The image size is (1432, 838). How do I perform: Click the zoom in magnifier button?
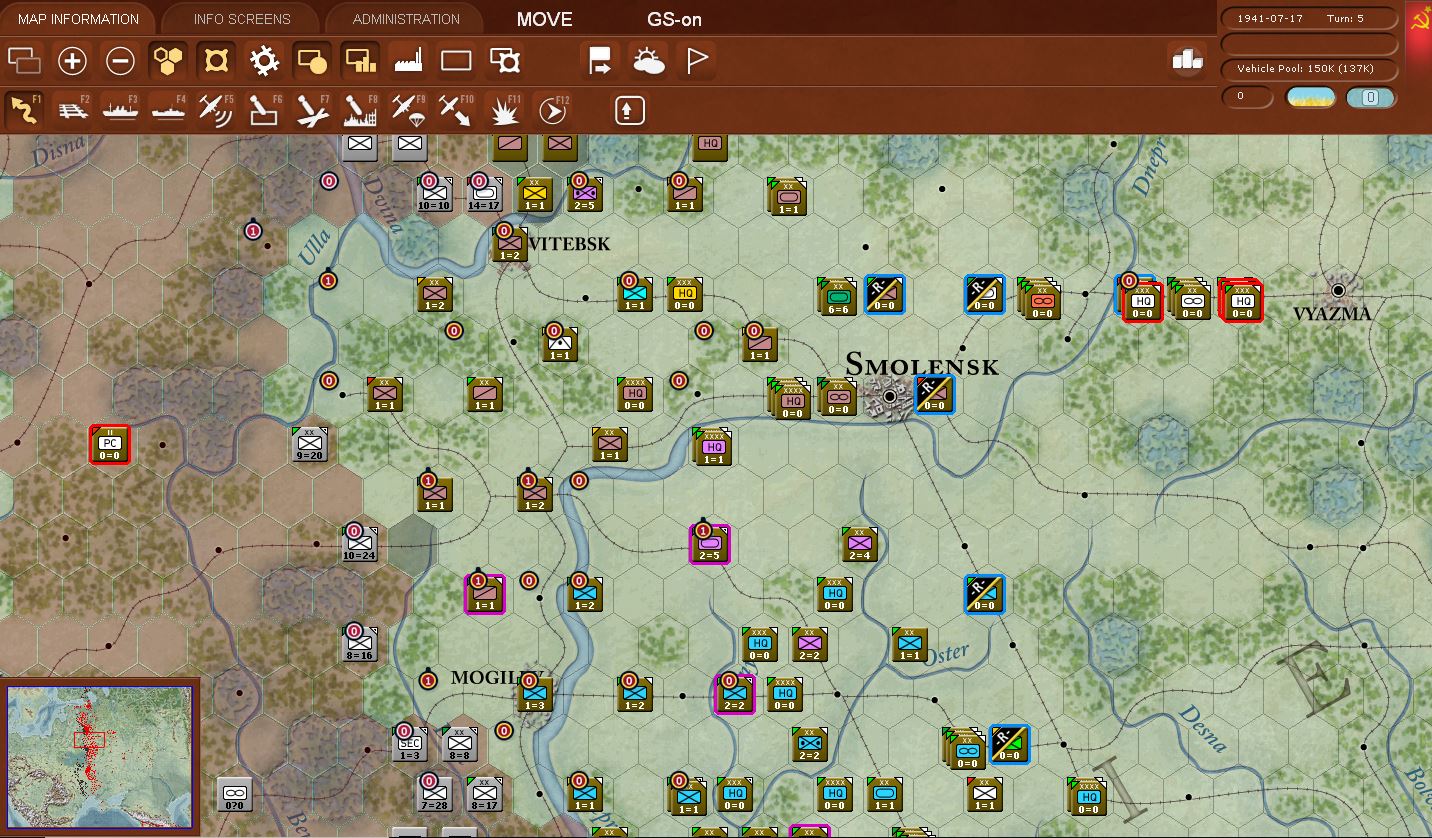(71, 60)
